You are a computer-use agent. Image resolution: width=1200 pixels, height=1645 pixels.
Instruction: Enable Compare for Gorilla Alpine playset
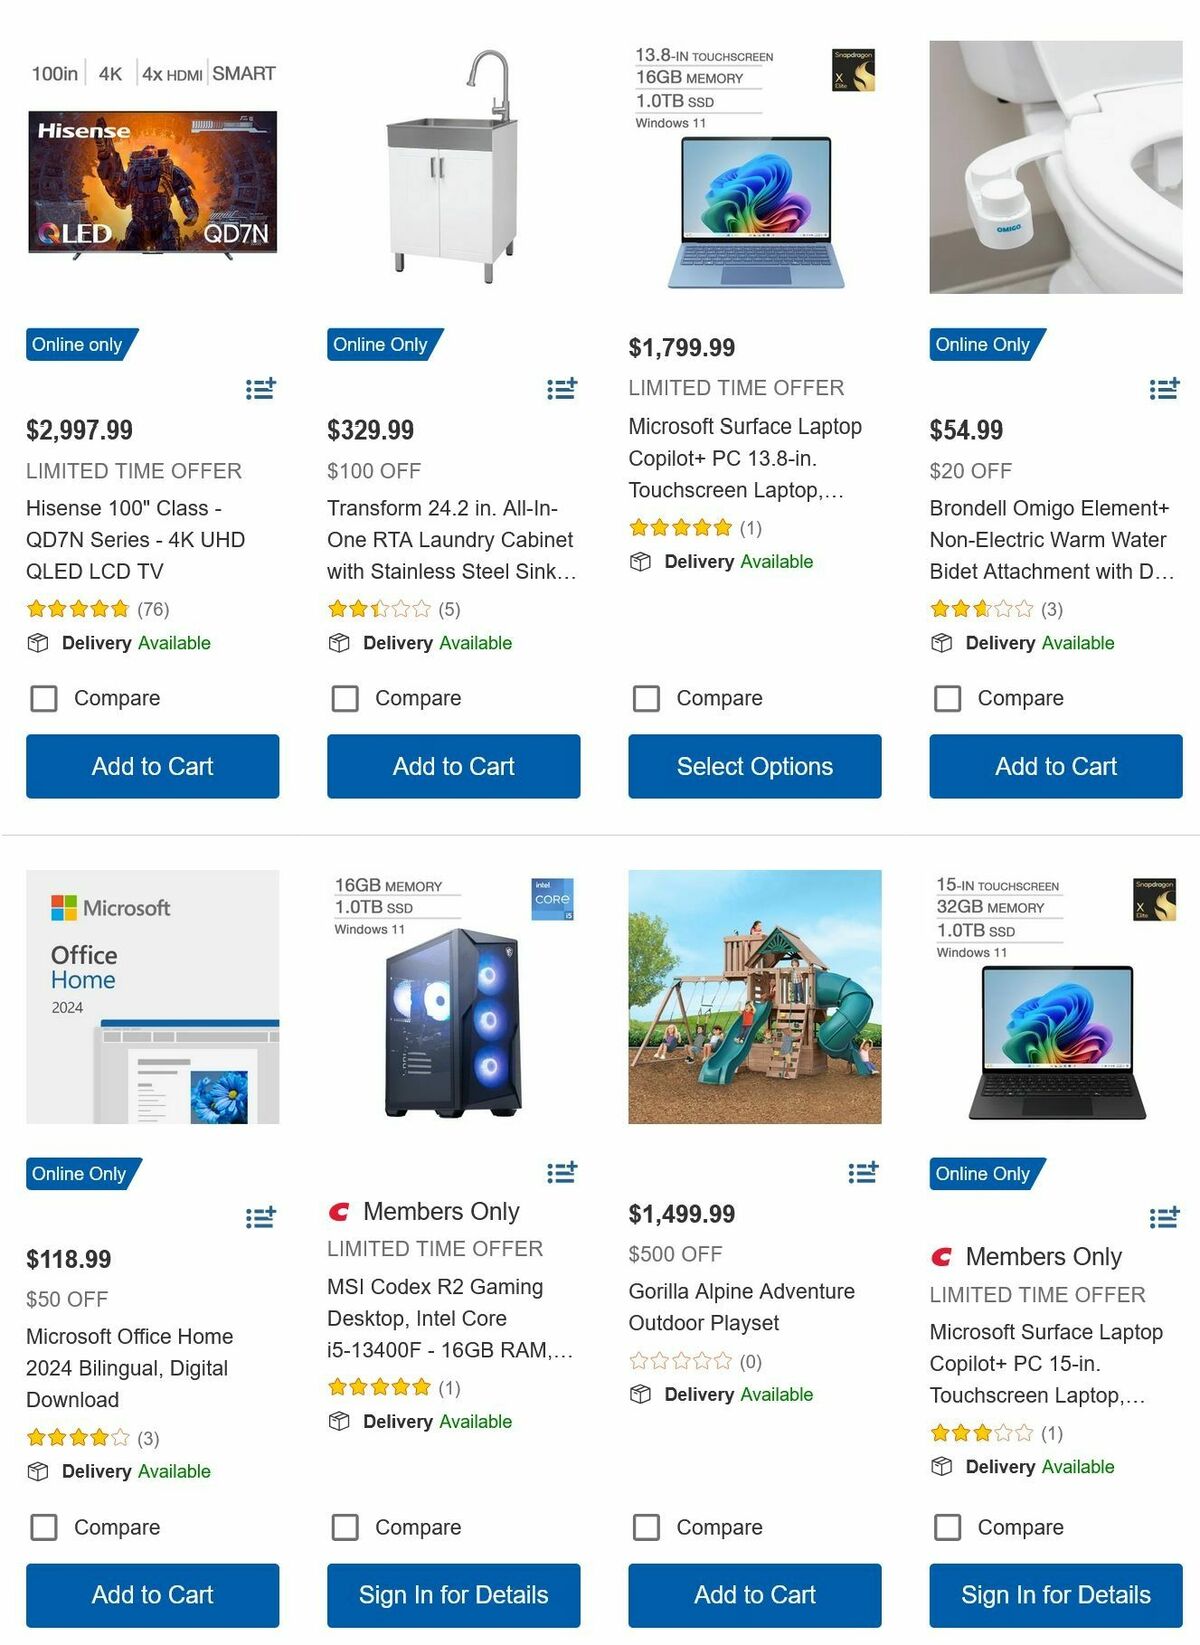[647, 1527]
